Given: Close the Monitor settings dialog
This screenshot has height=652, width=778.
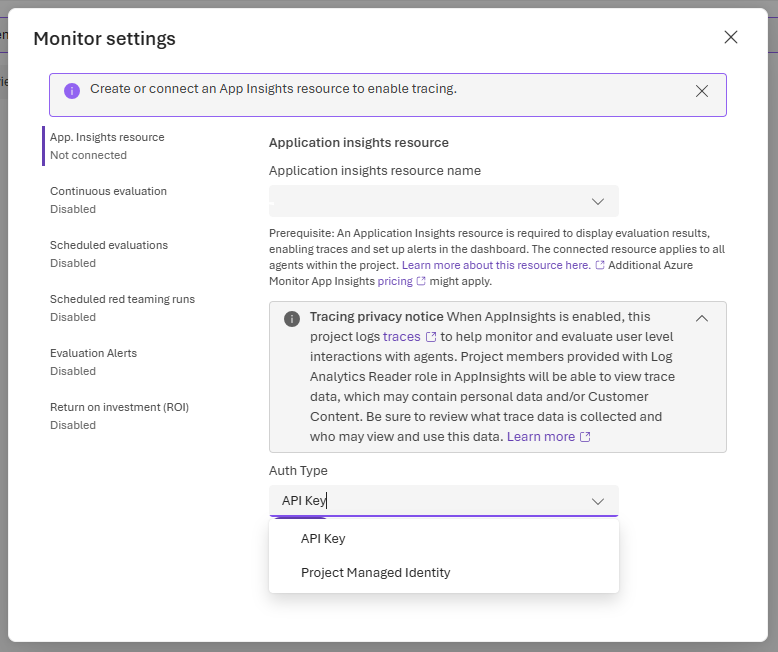Looking at the screenshot, I should pyautogui.click(x=730, y=37).
